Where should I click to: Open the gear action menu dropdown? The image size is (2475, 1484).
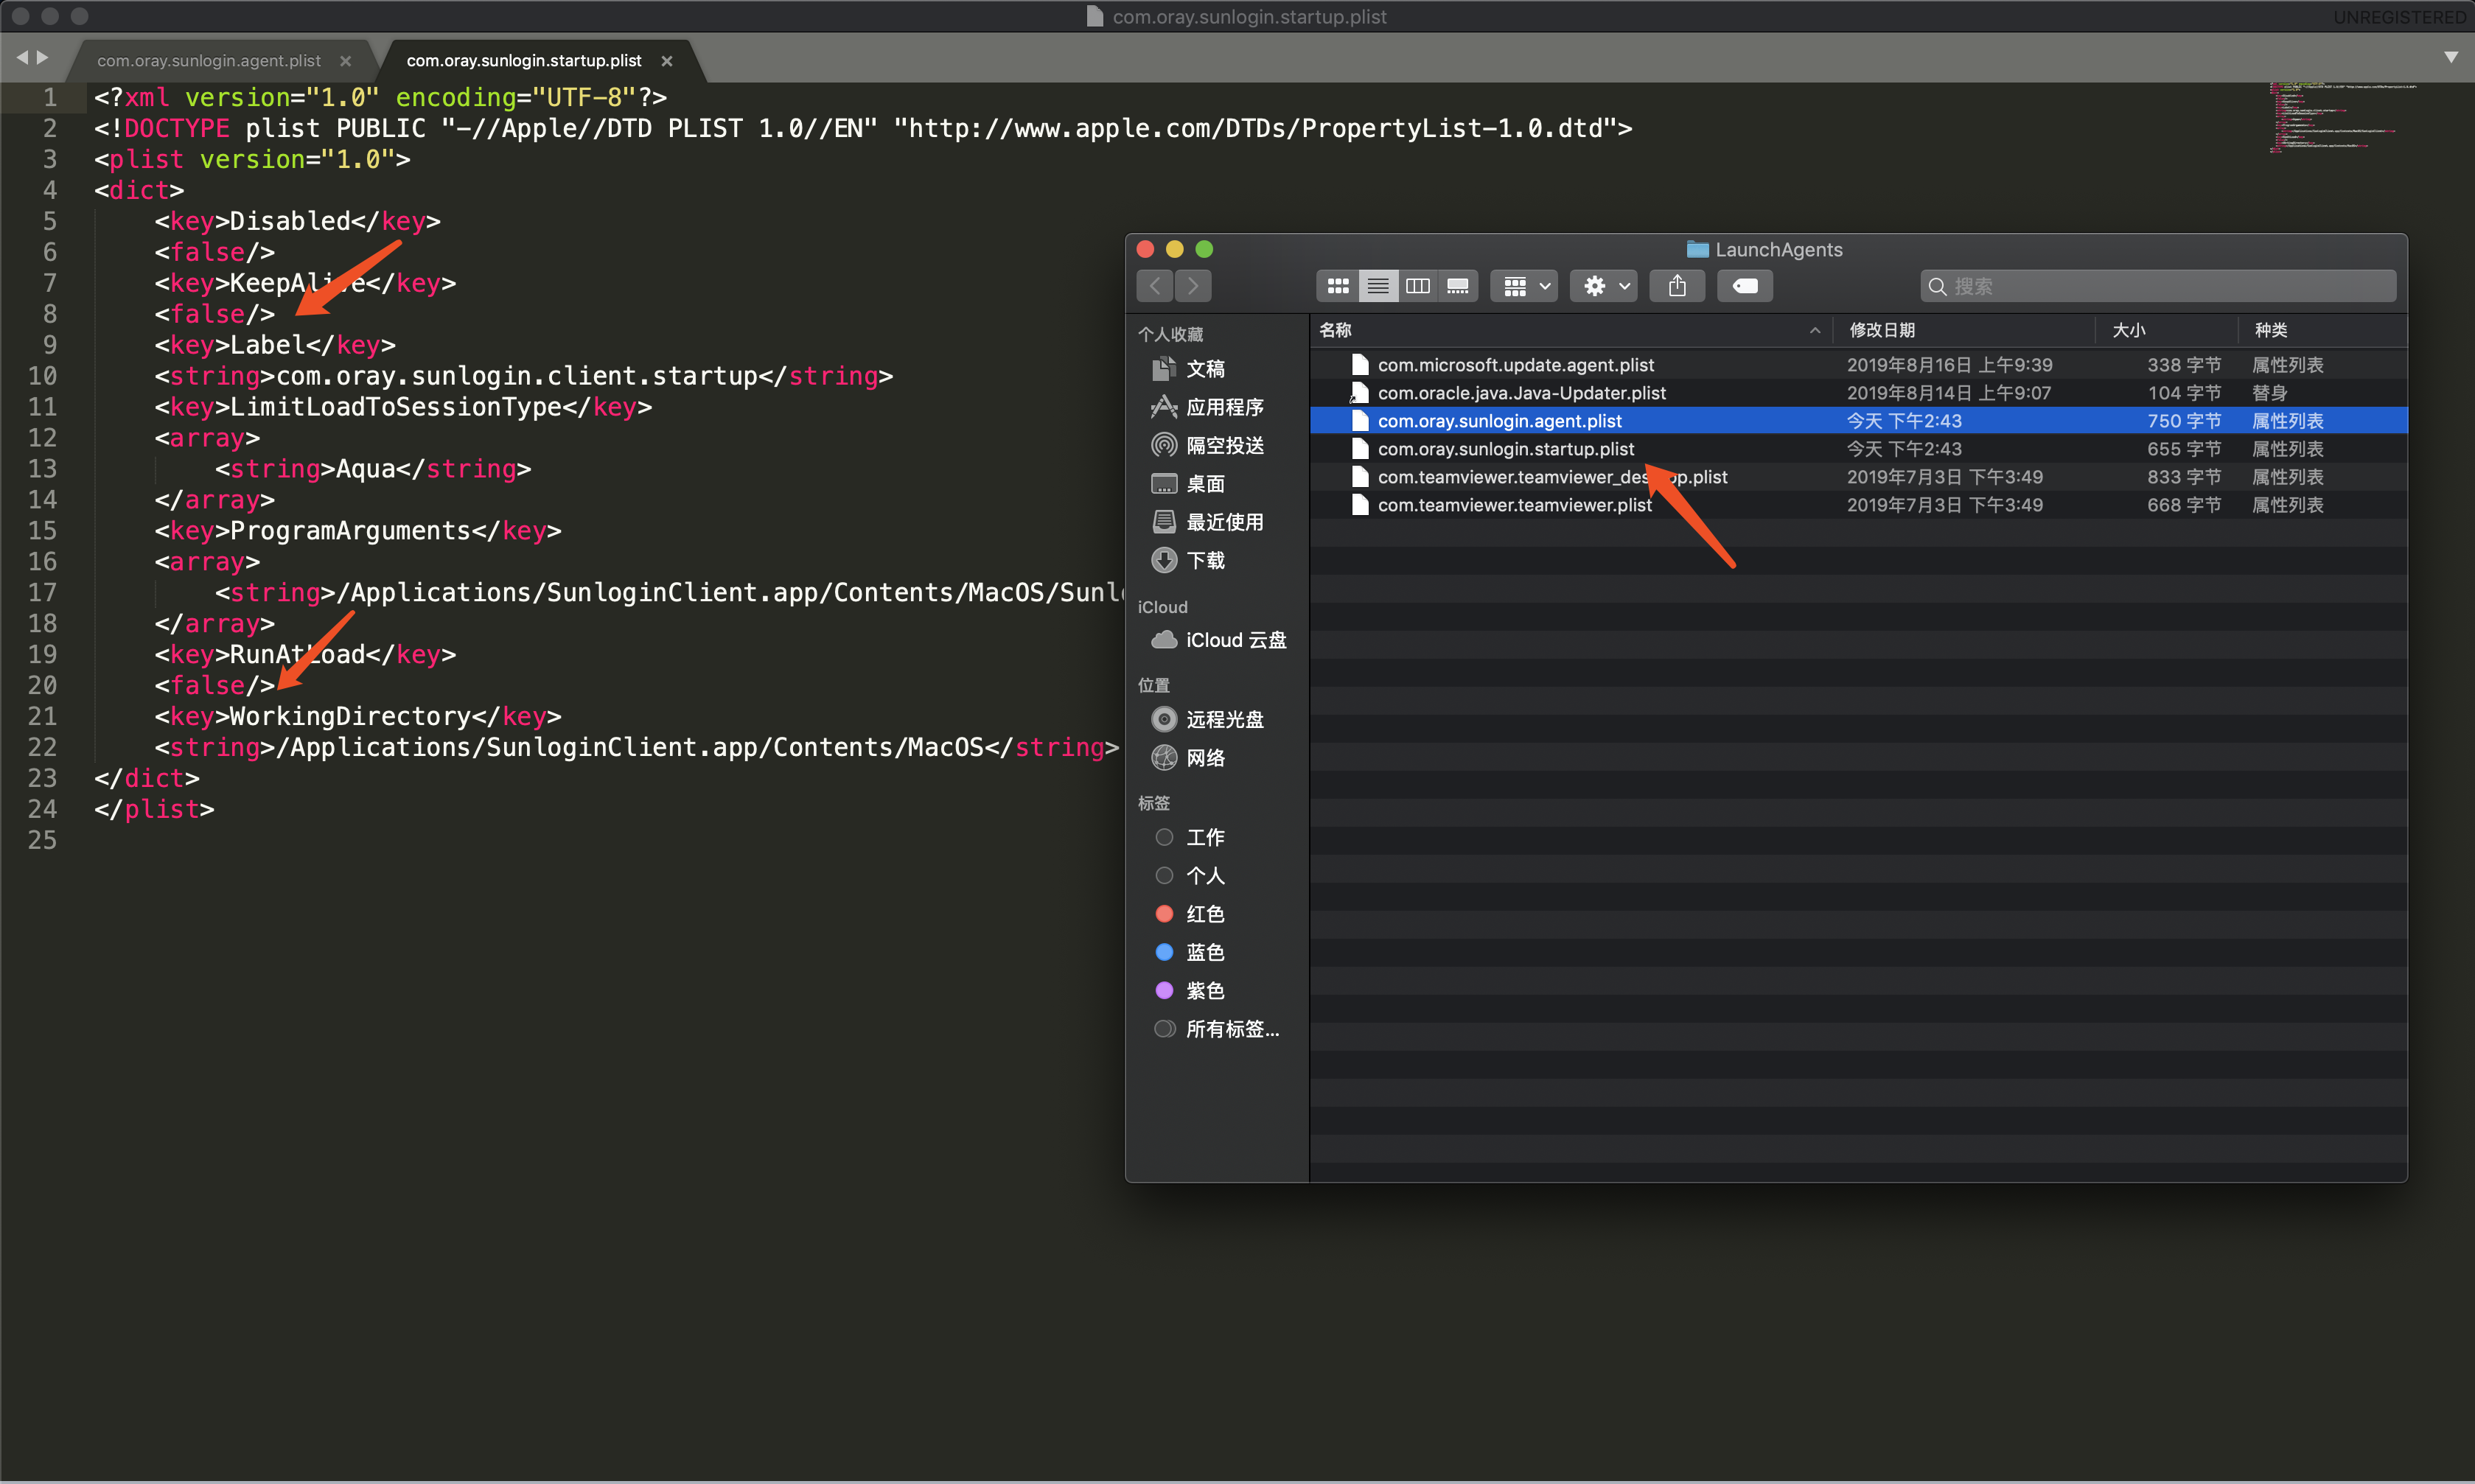pos(1604,286)
